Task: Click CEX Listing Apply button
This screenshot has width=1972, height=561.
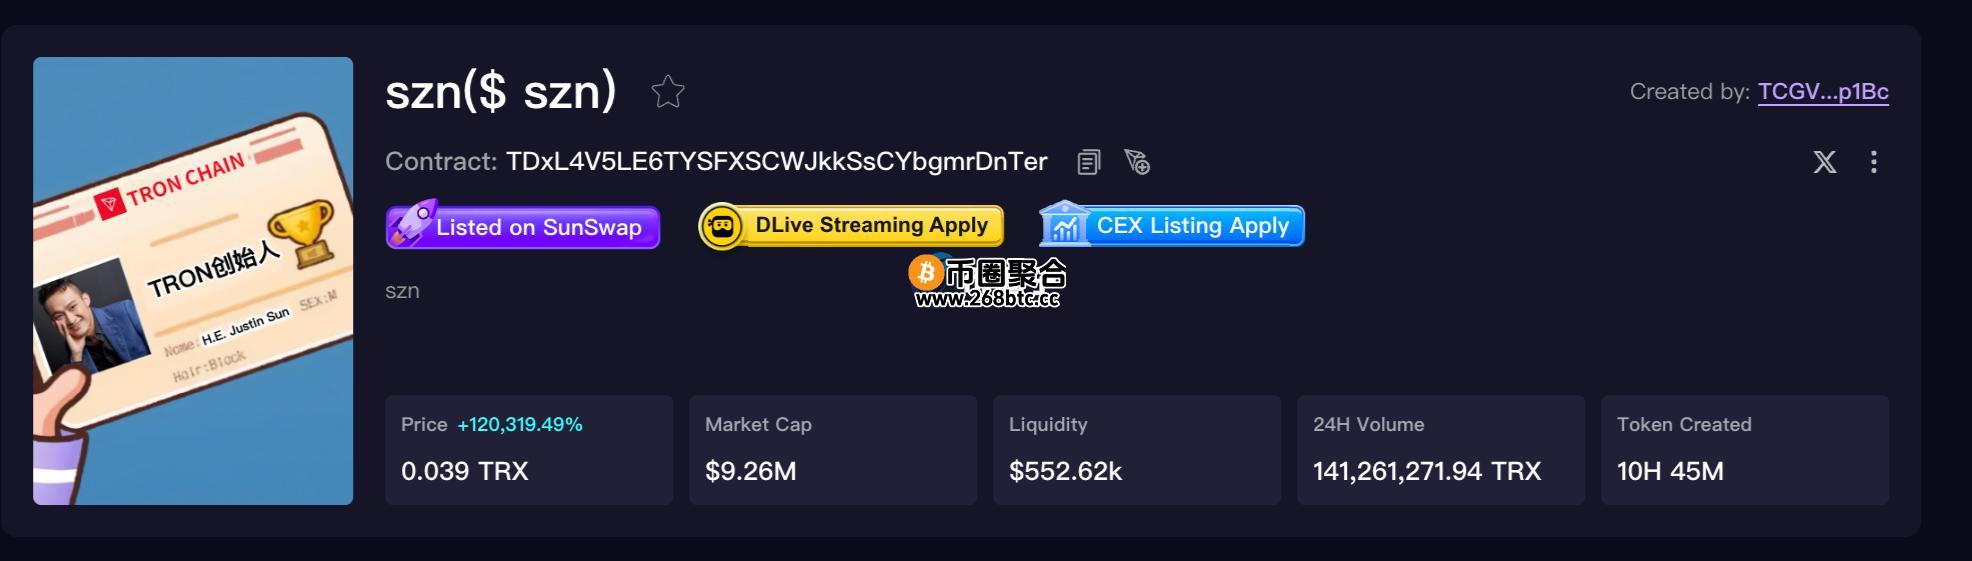Action: (x=1172, y=225)
